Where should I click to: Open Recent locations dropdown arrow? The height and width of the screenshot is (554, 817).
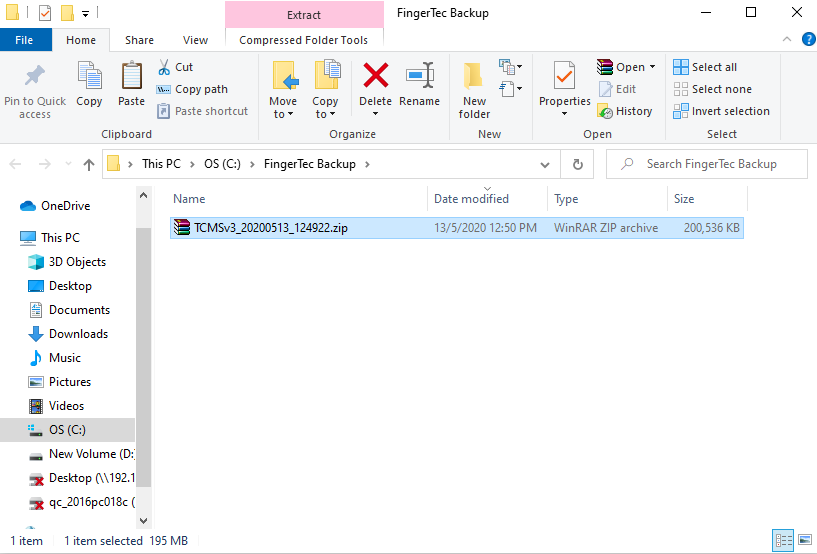(x=68, y=165)
